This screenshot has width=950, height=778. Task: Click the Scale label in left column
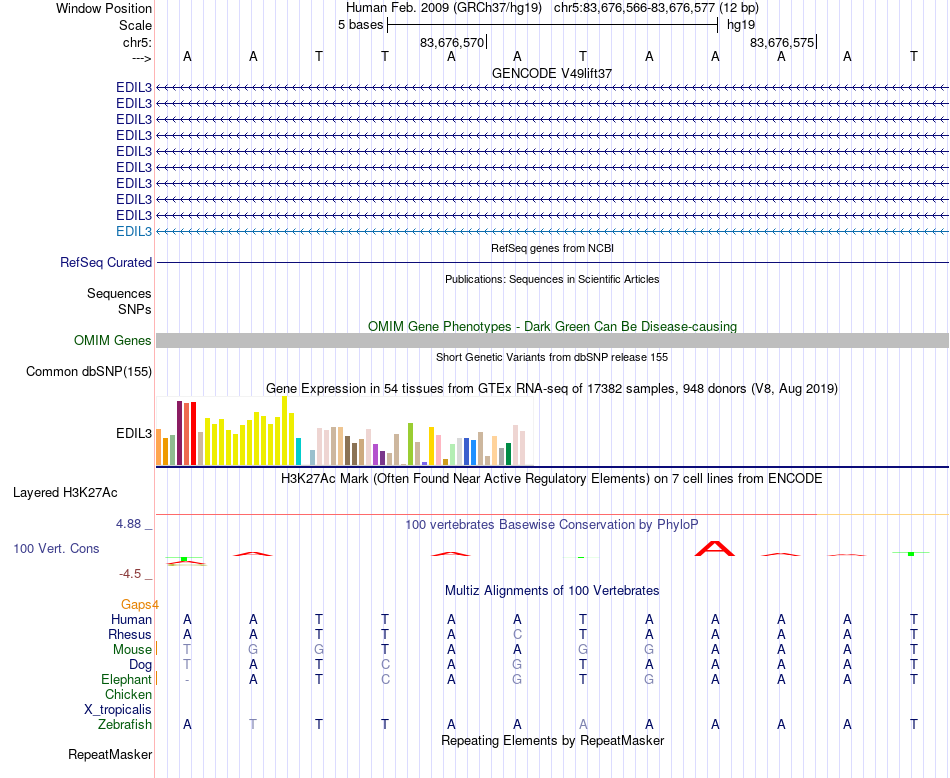tap(136, 25)
